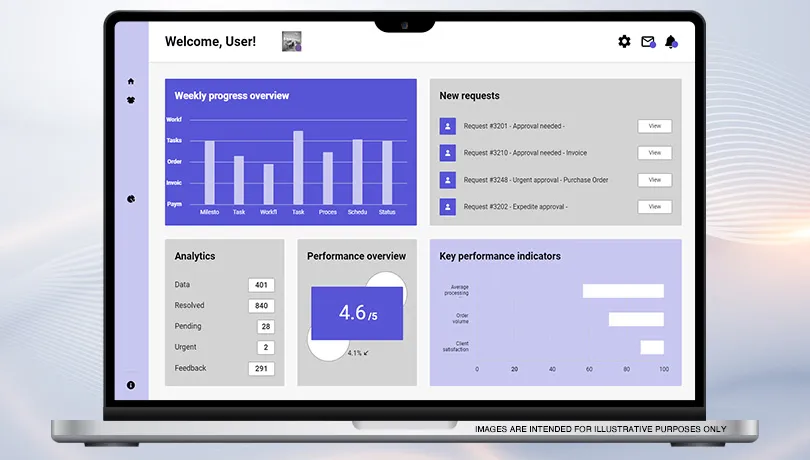Click user icon beside Request #3248
810x460 pixels.
(x=448, y=180)
